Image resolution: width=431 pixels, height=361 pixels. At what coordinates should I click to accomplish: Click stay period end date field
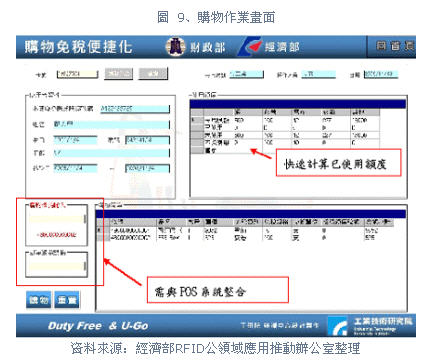pyautogui.click(x=147, y=168)
